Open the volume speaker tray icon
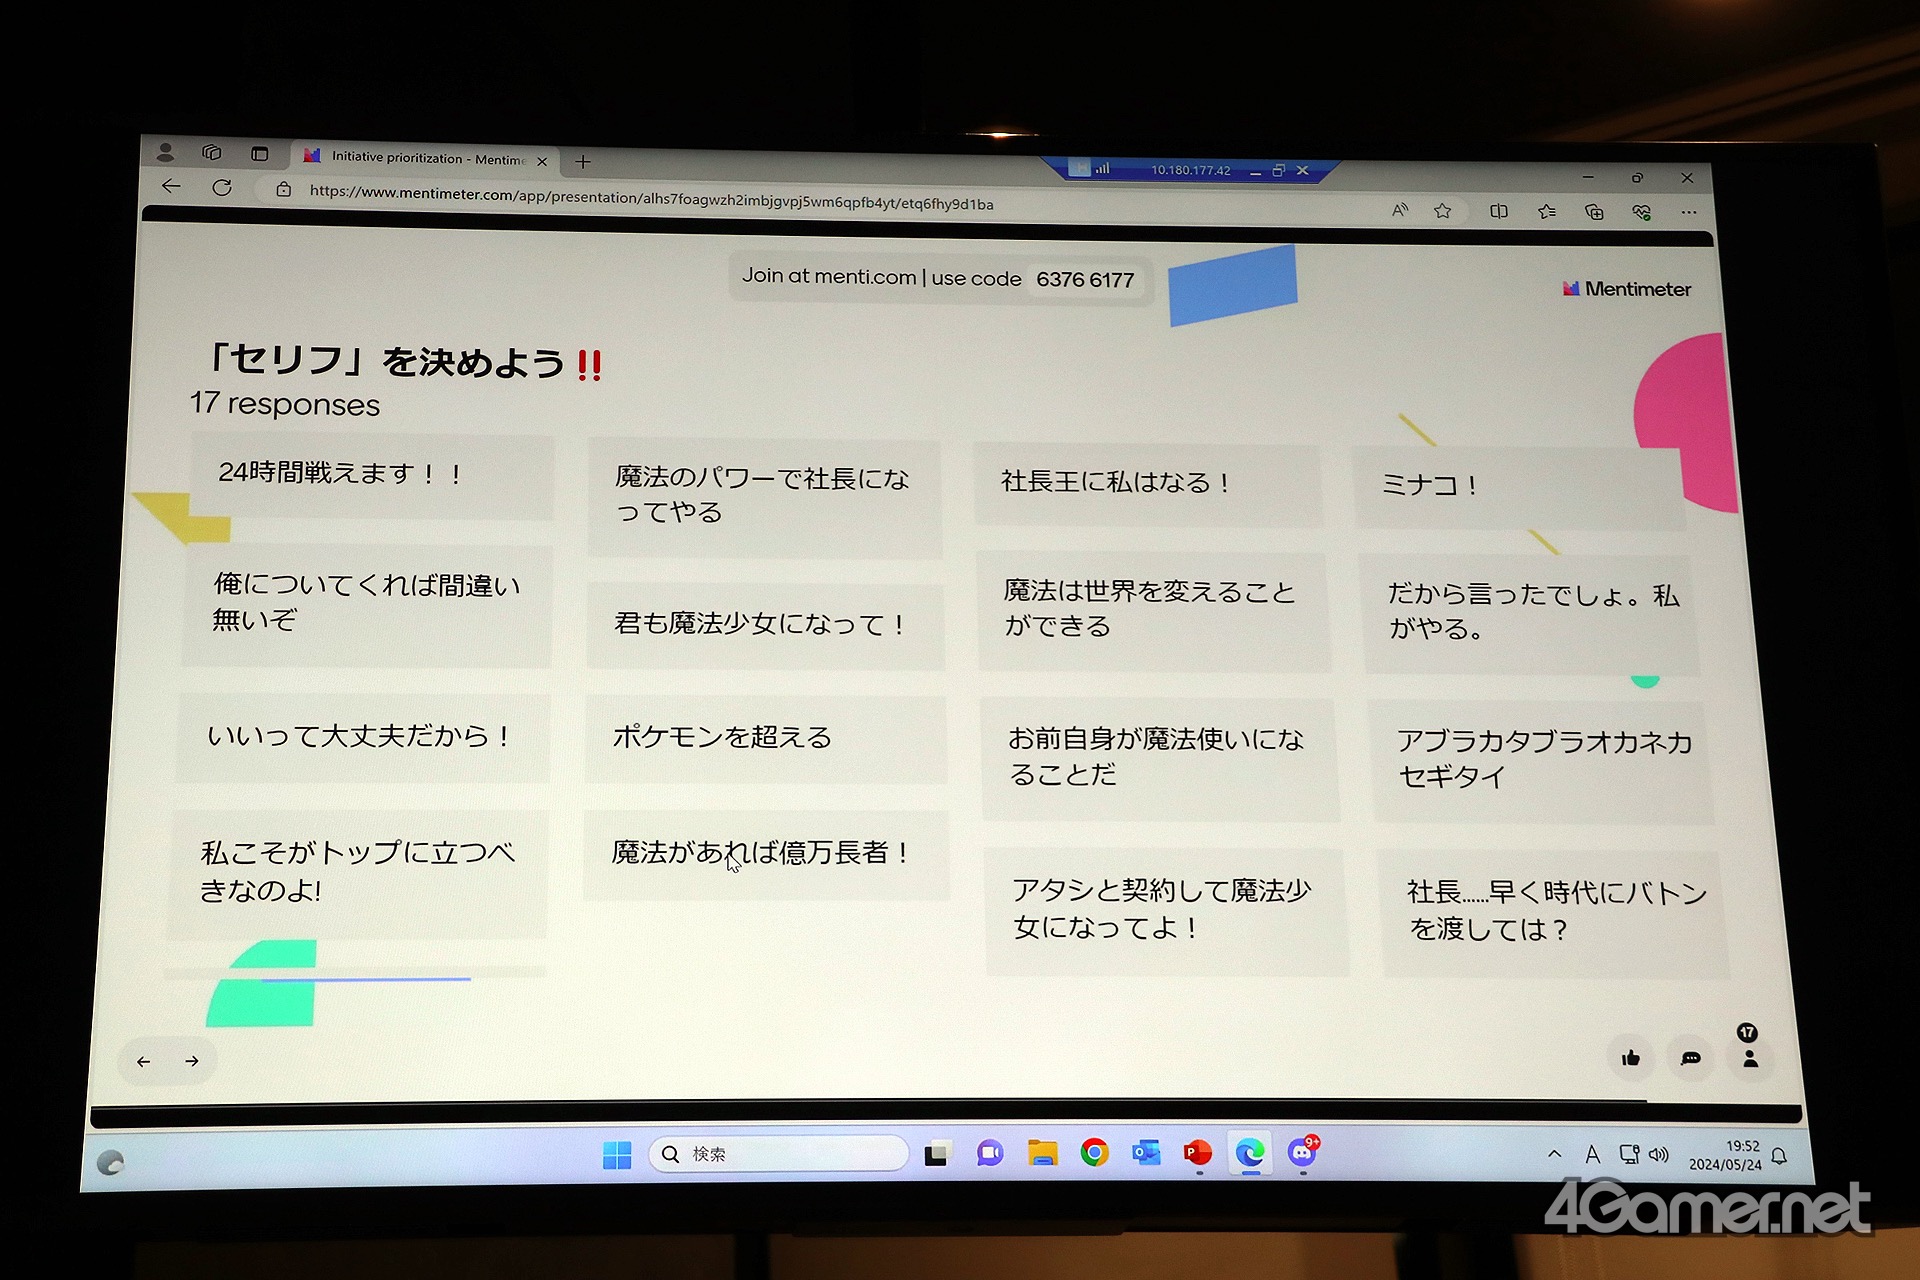The image size is (1920, 1280). click(x=1659, y=1155)
